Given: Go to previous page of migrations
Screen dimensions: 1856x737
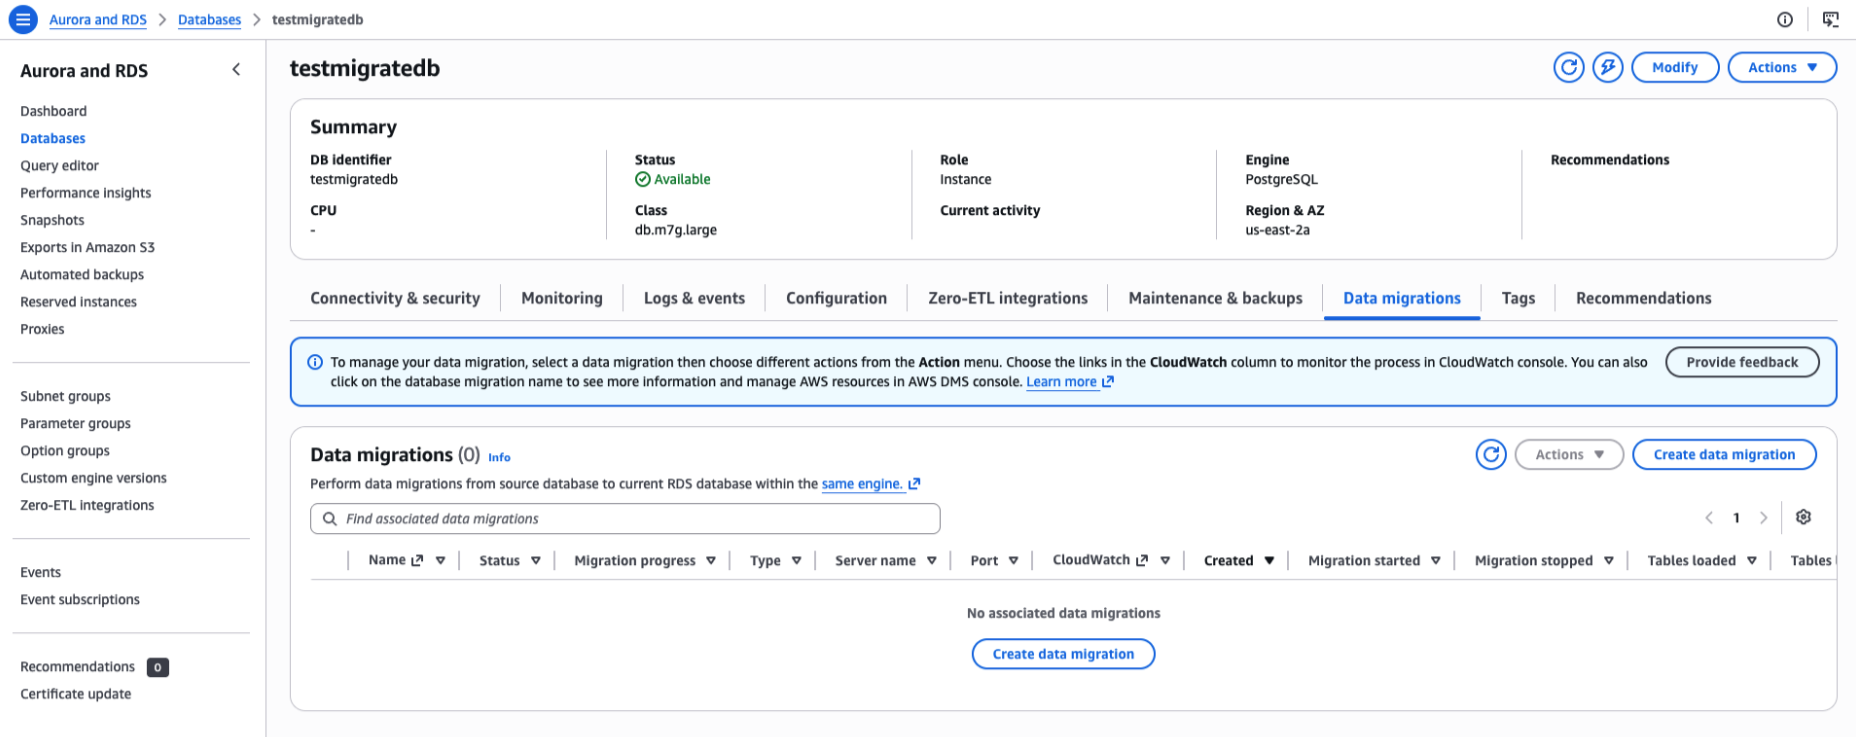Looking at the screenshot, I should (x=1709, y=518).
